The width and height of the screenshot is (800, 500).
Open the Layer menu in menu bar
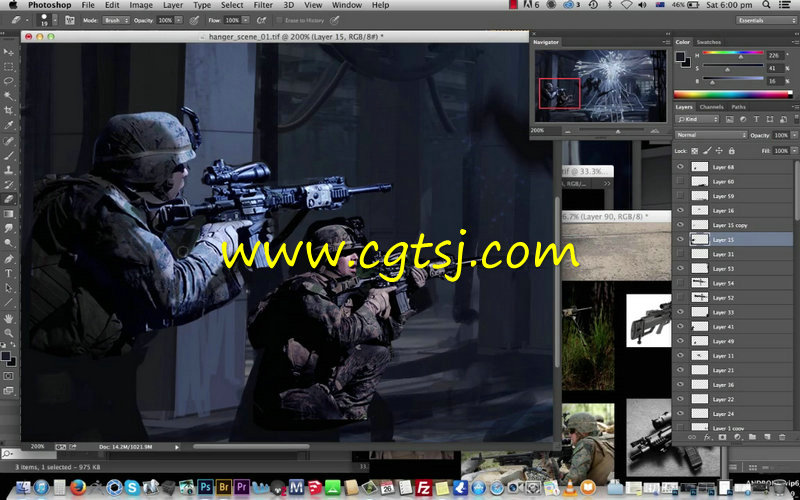point(173,5)
